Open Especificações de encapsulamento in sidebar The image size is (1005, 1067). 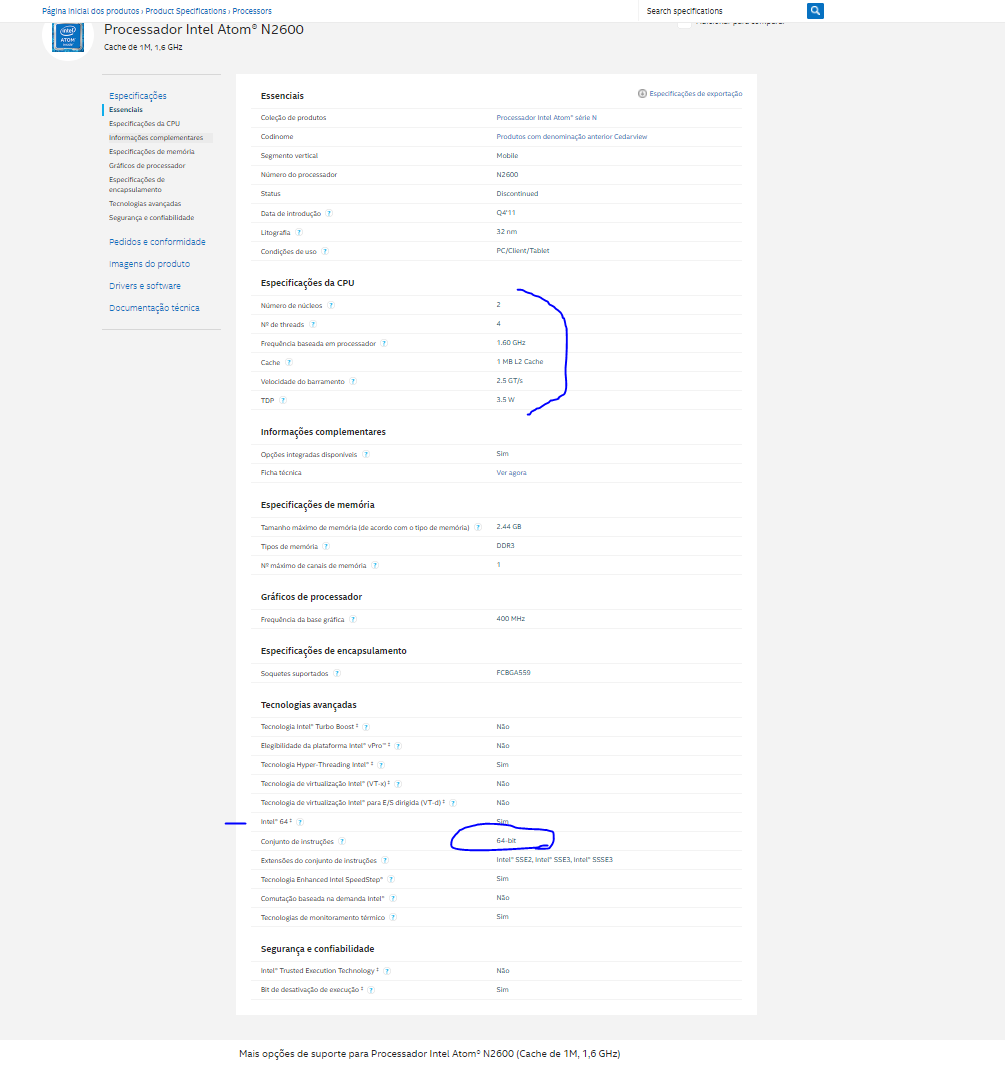(137, 184)
